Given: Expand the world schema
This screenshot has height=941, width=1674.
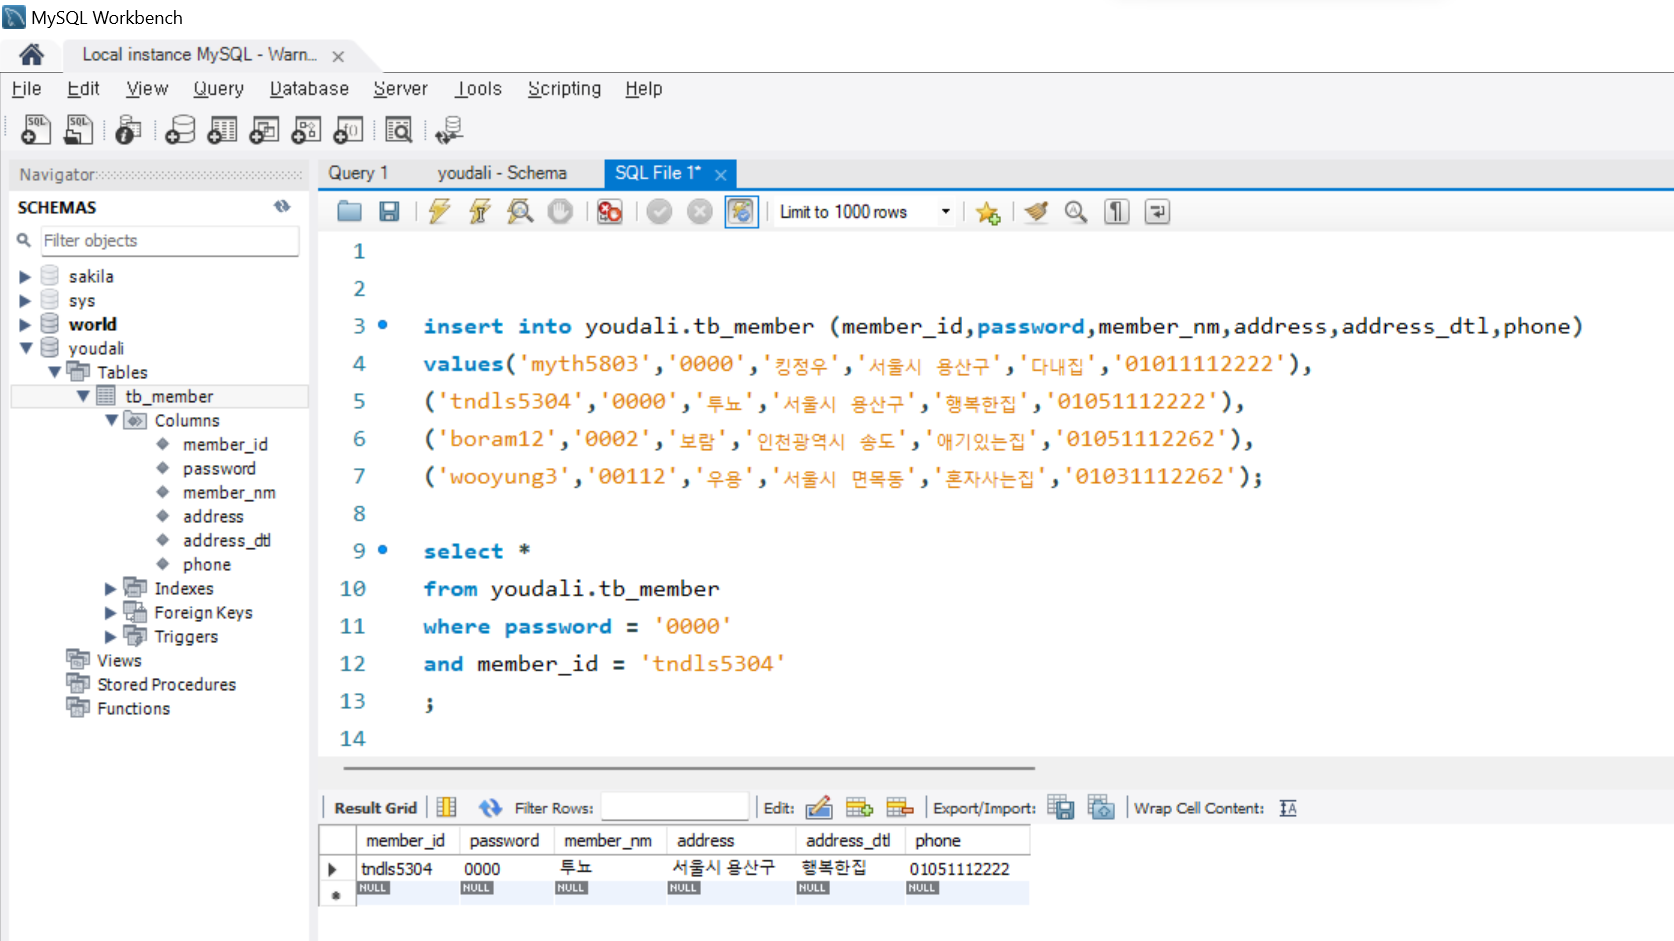Looking at the screenshot, I should point(25,324).
